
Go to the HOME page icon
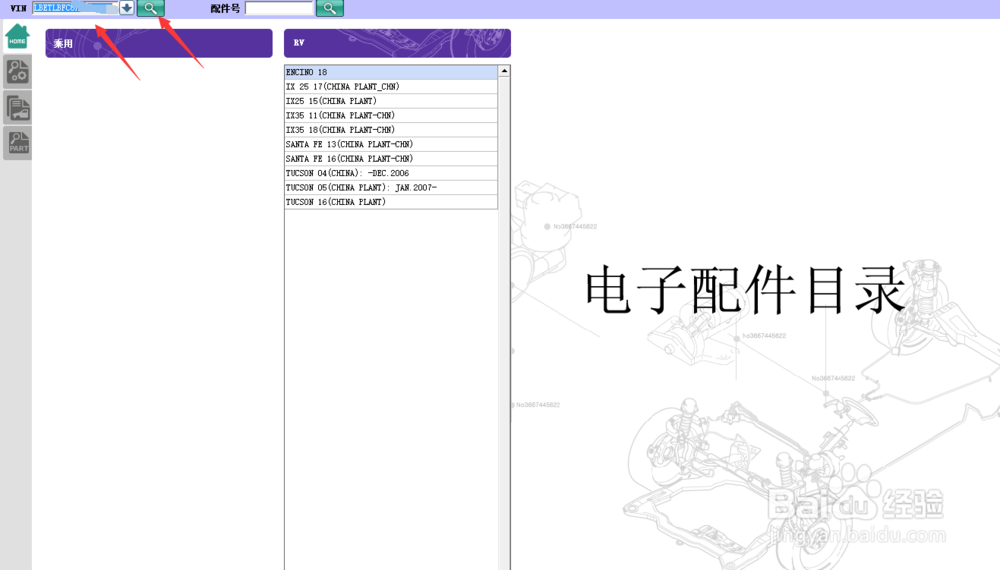(x=17, y=36)
